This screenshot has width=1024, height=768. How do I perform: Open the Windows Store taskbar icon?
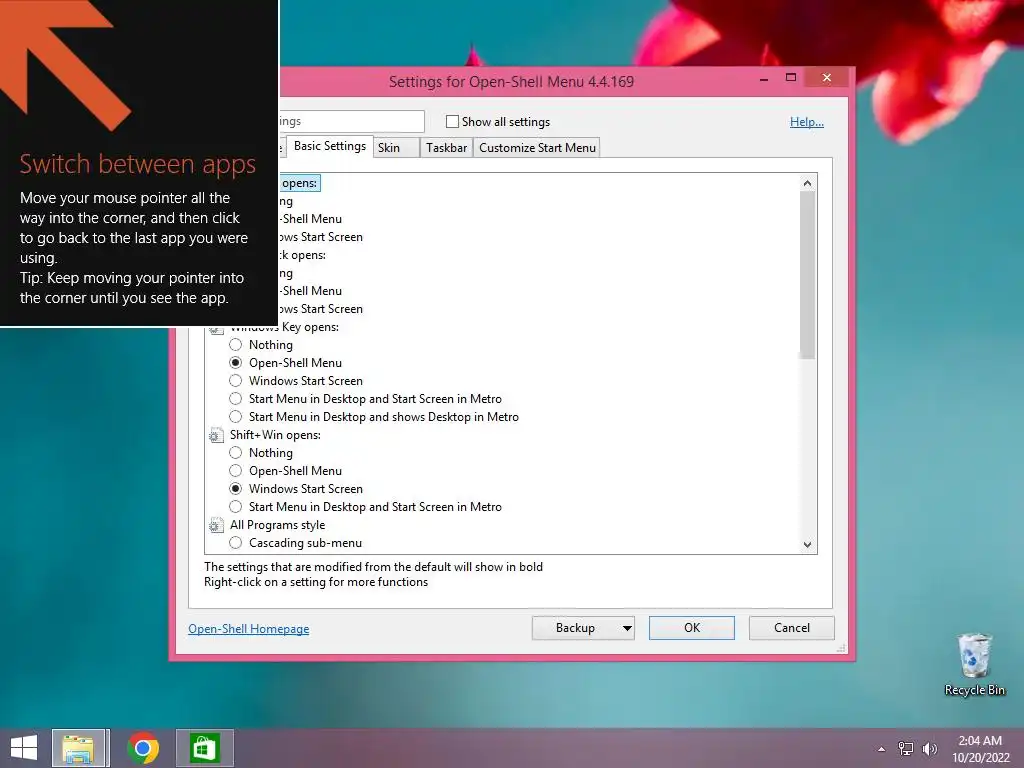point(204,748)
